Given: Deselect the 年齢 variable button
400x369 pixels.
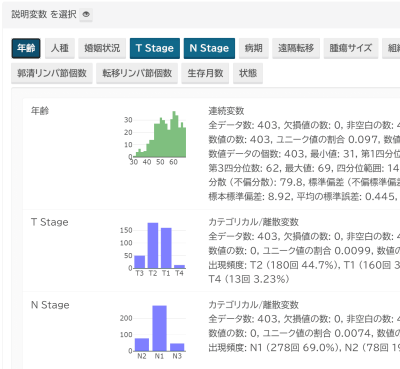Looking at the screenshot, I should tap(26, 48).
